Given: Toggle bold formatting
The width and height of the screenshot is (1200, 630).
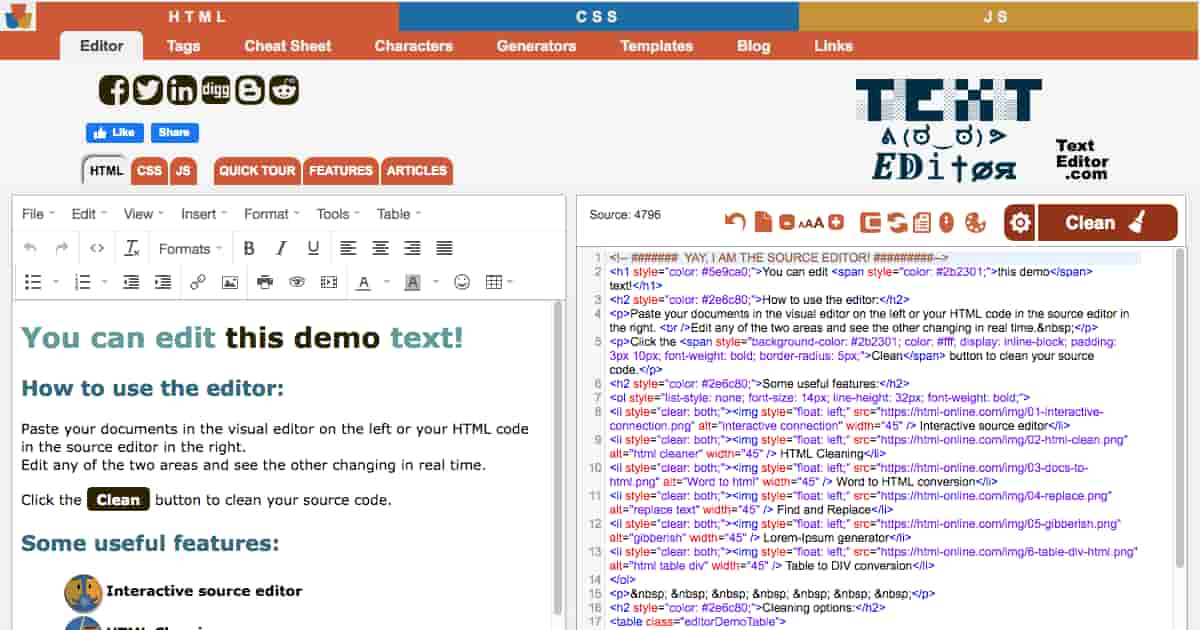Looking at the screenshot, I should (x=249, y=248).
